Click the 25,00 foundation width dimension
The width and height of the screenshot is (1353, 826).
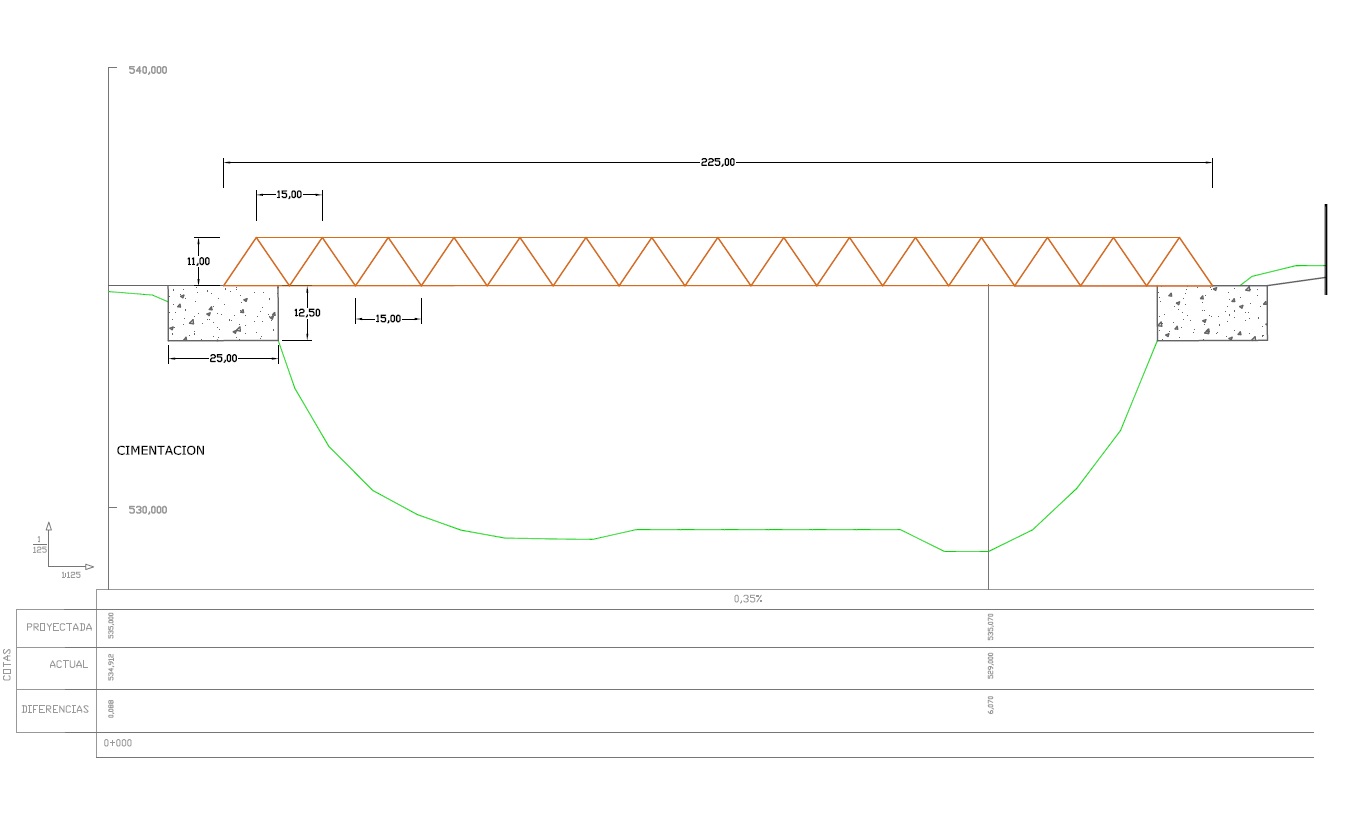coord(223,358)
